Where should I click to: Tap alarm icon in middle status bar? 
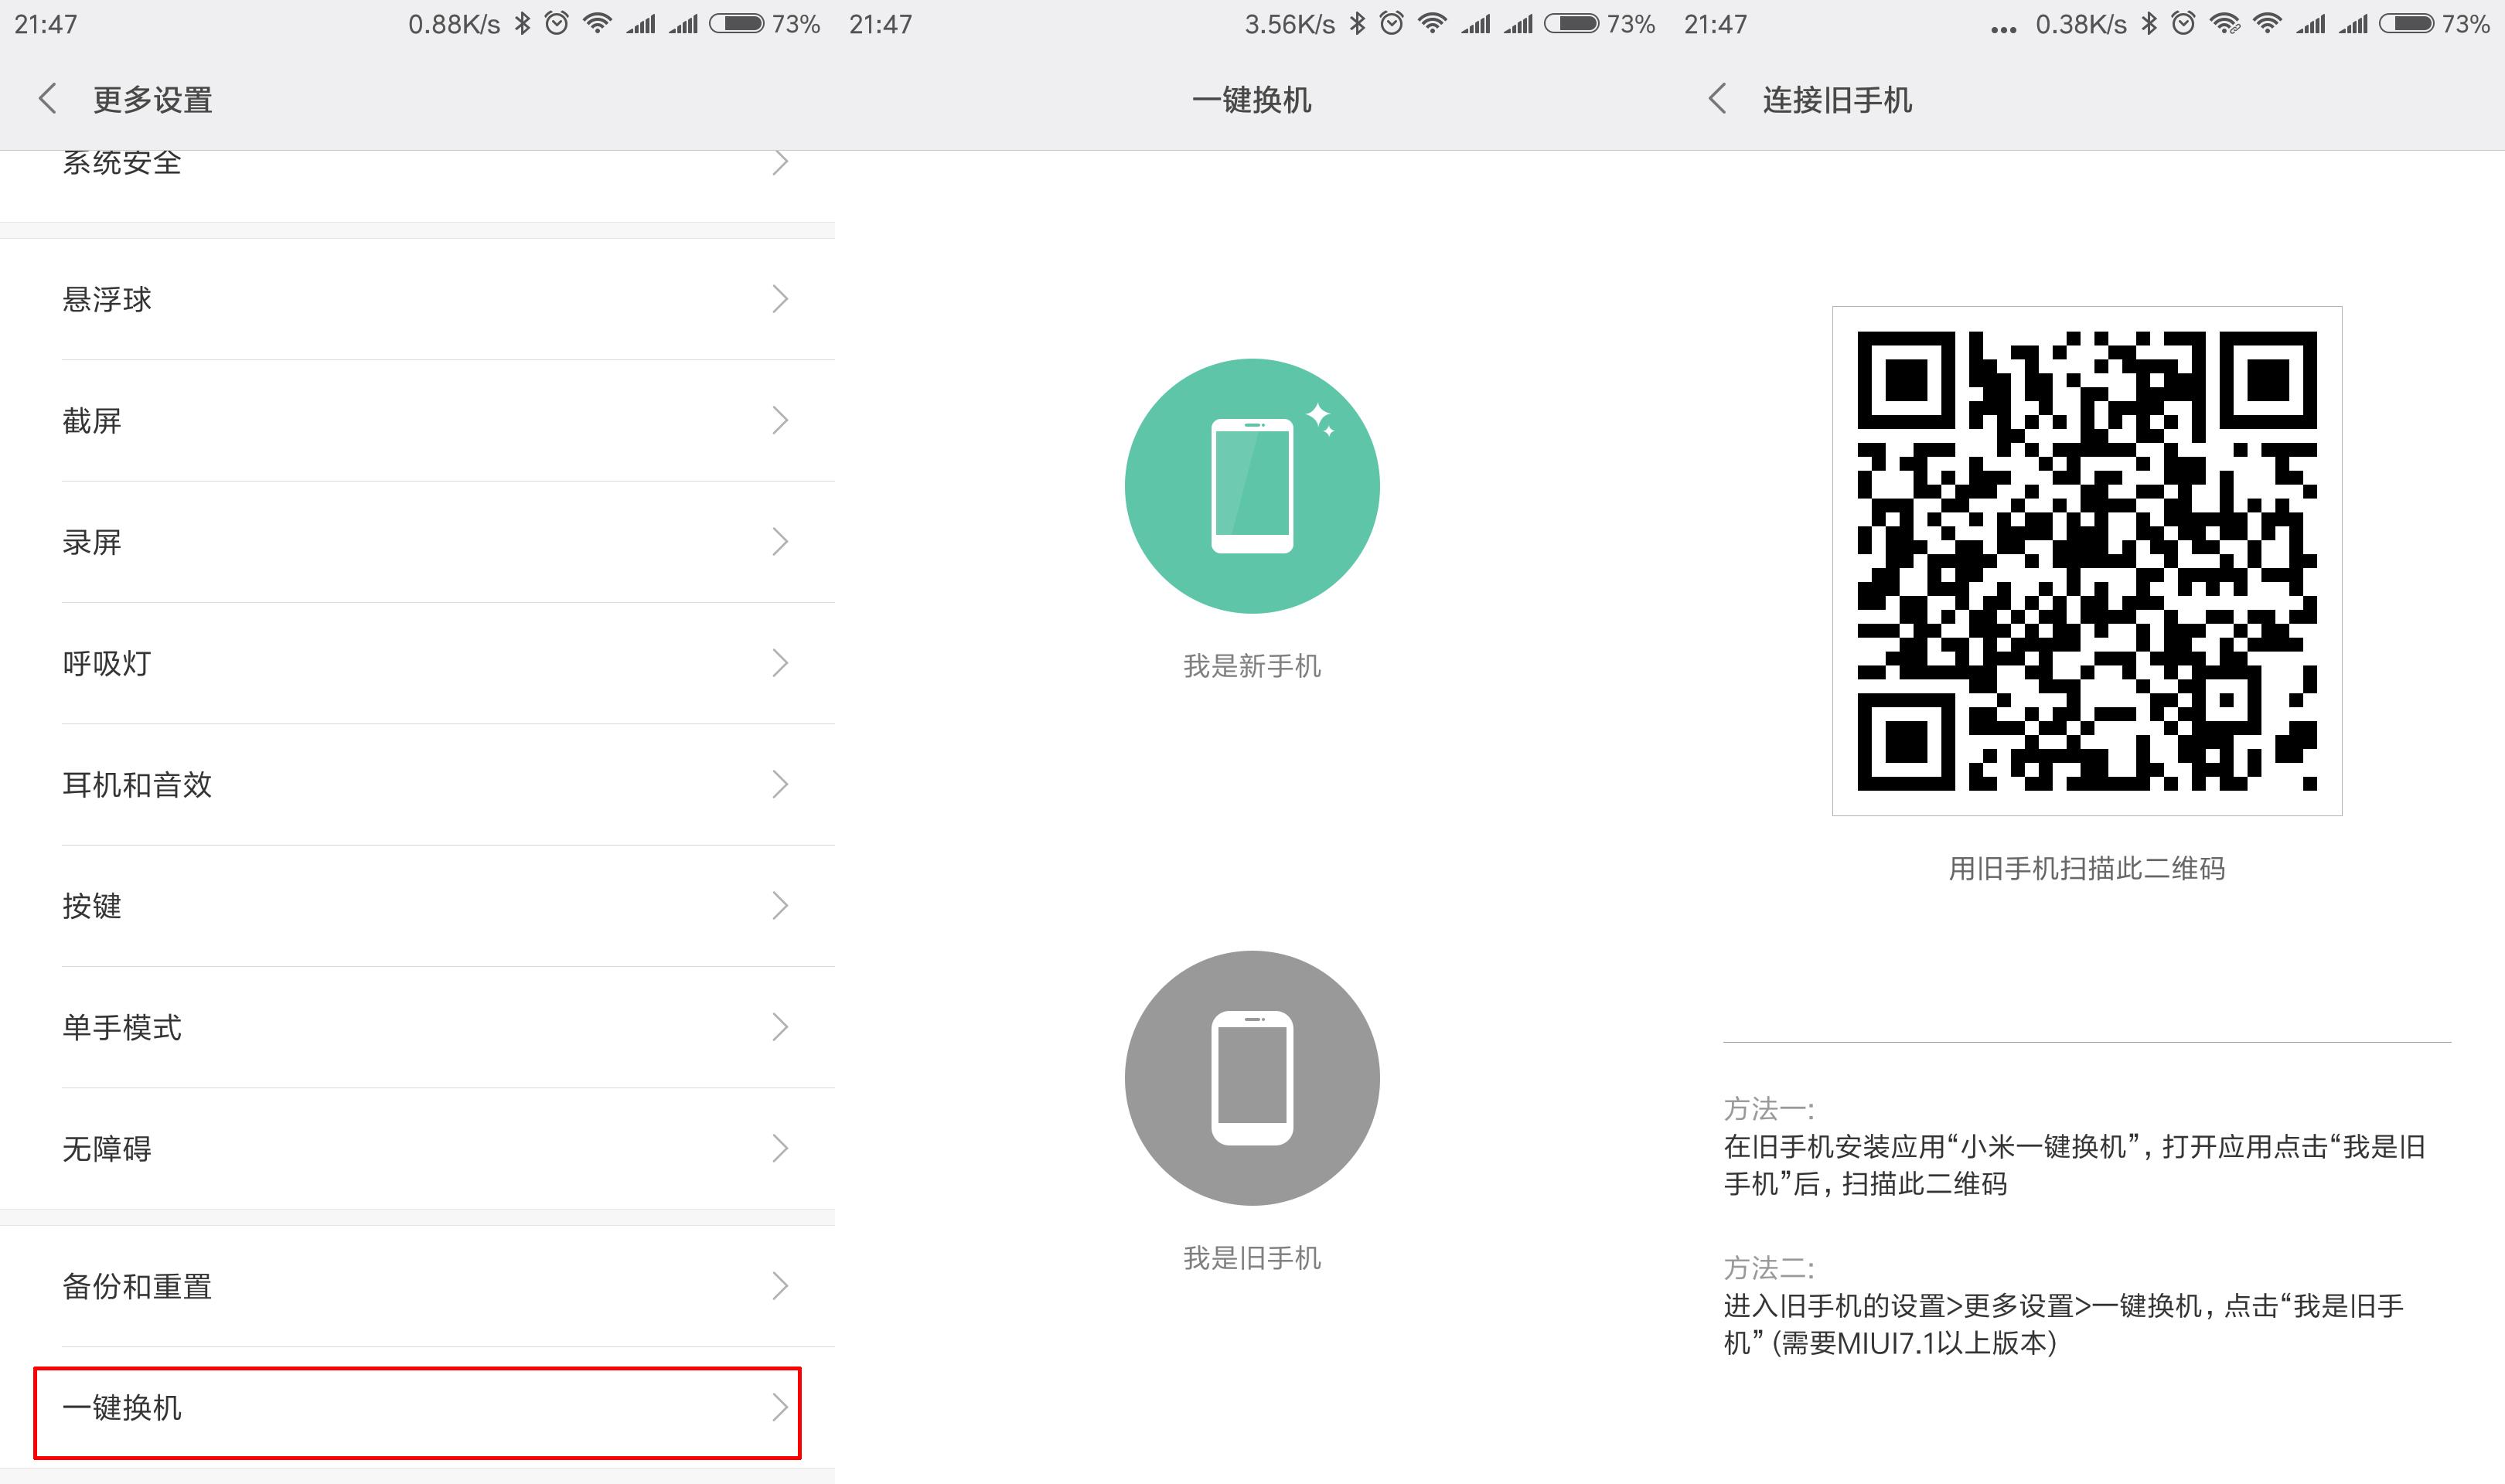[1392, 23]
